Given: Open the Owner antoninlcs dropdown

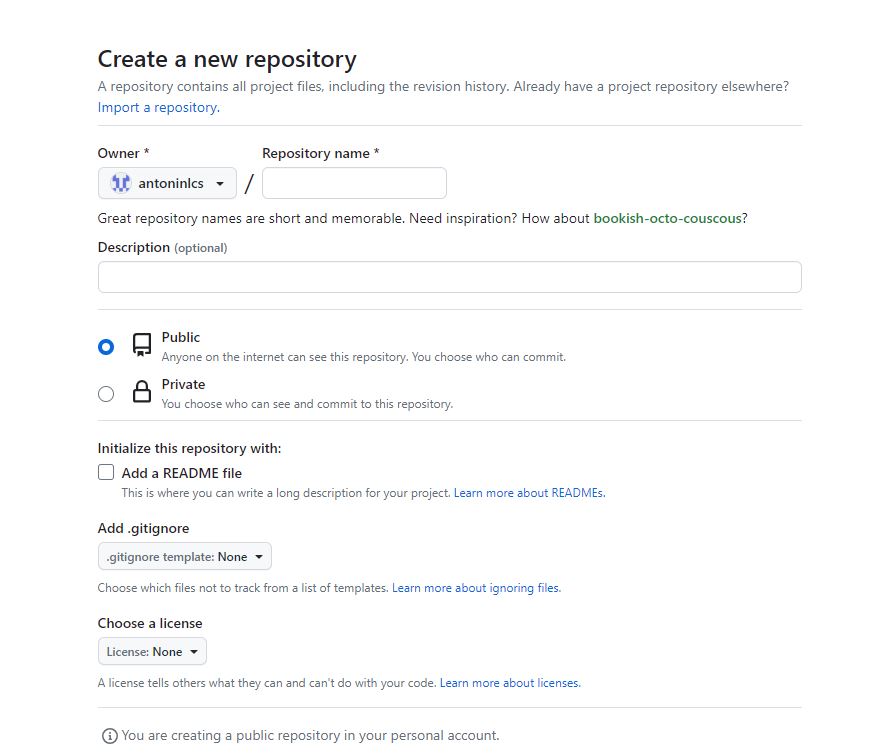Looking at the screenshot, I should [167, 184].
